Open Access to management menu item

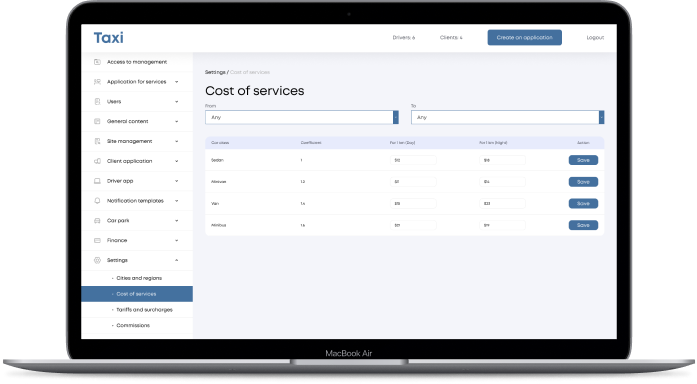(137, 62)
